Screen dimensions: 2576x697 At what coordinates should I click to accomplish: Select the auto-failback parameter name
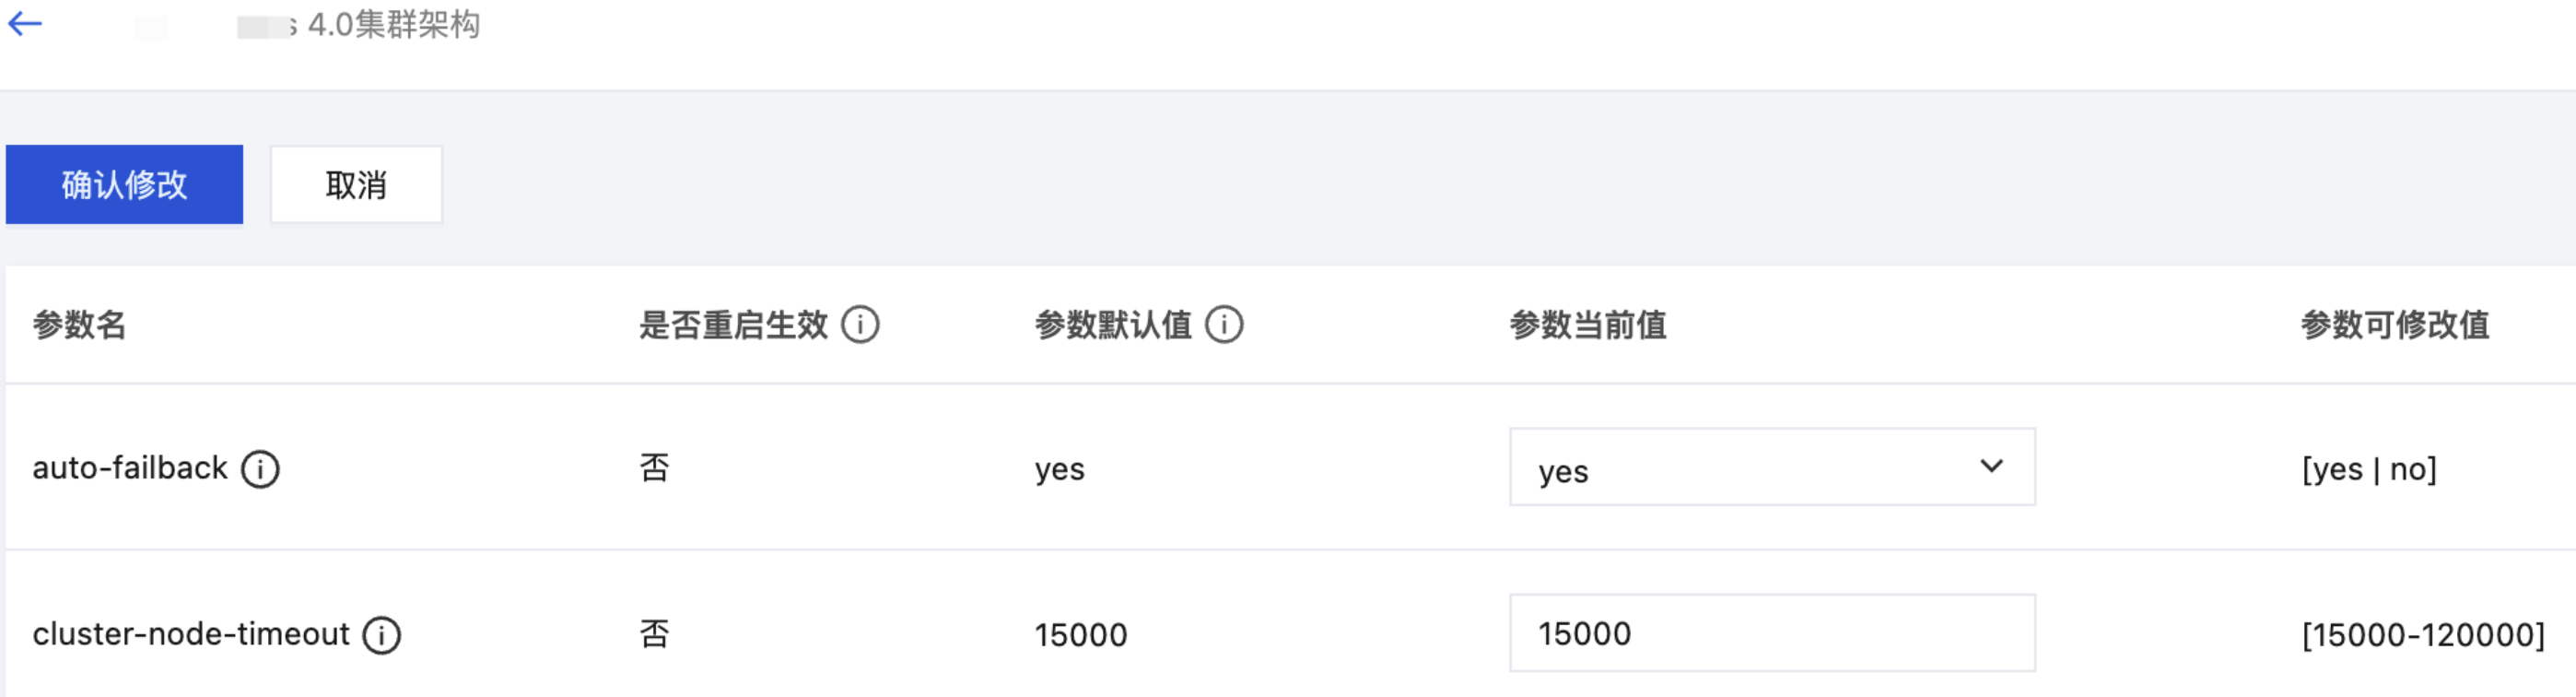point(130,468)
